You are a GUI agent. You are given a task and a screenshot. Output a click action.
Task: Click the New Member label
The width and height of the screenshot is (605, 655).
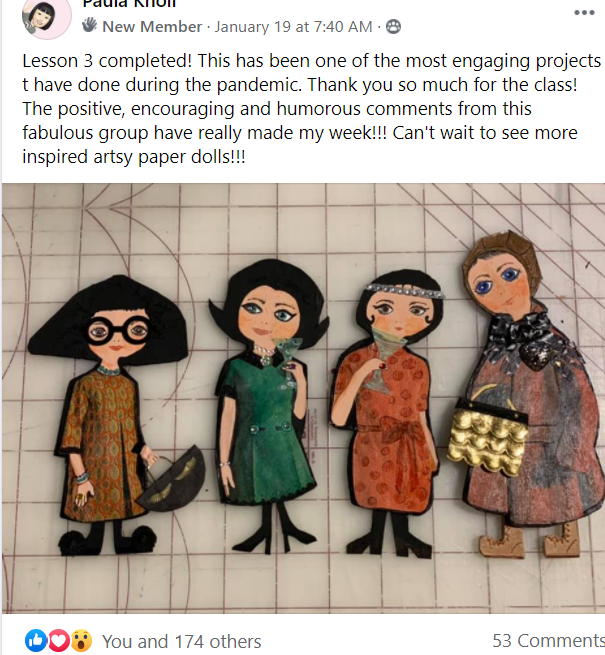[152, 27]
